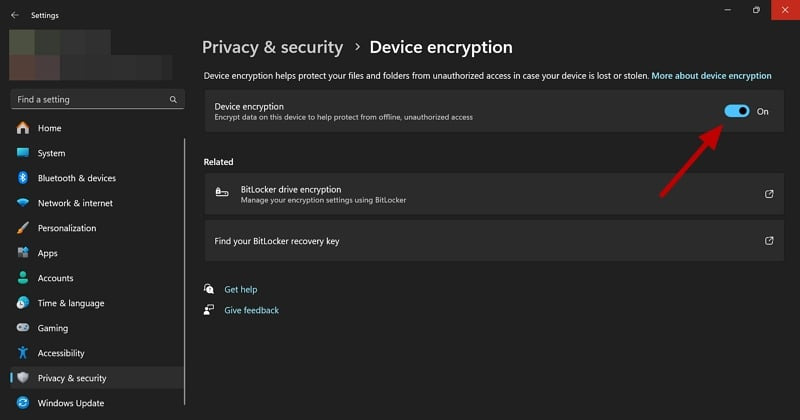Select the Accessibility figure icon

(23, 353)
